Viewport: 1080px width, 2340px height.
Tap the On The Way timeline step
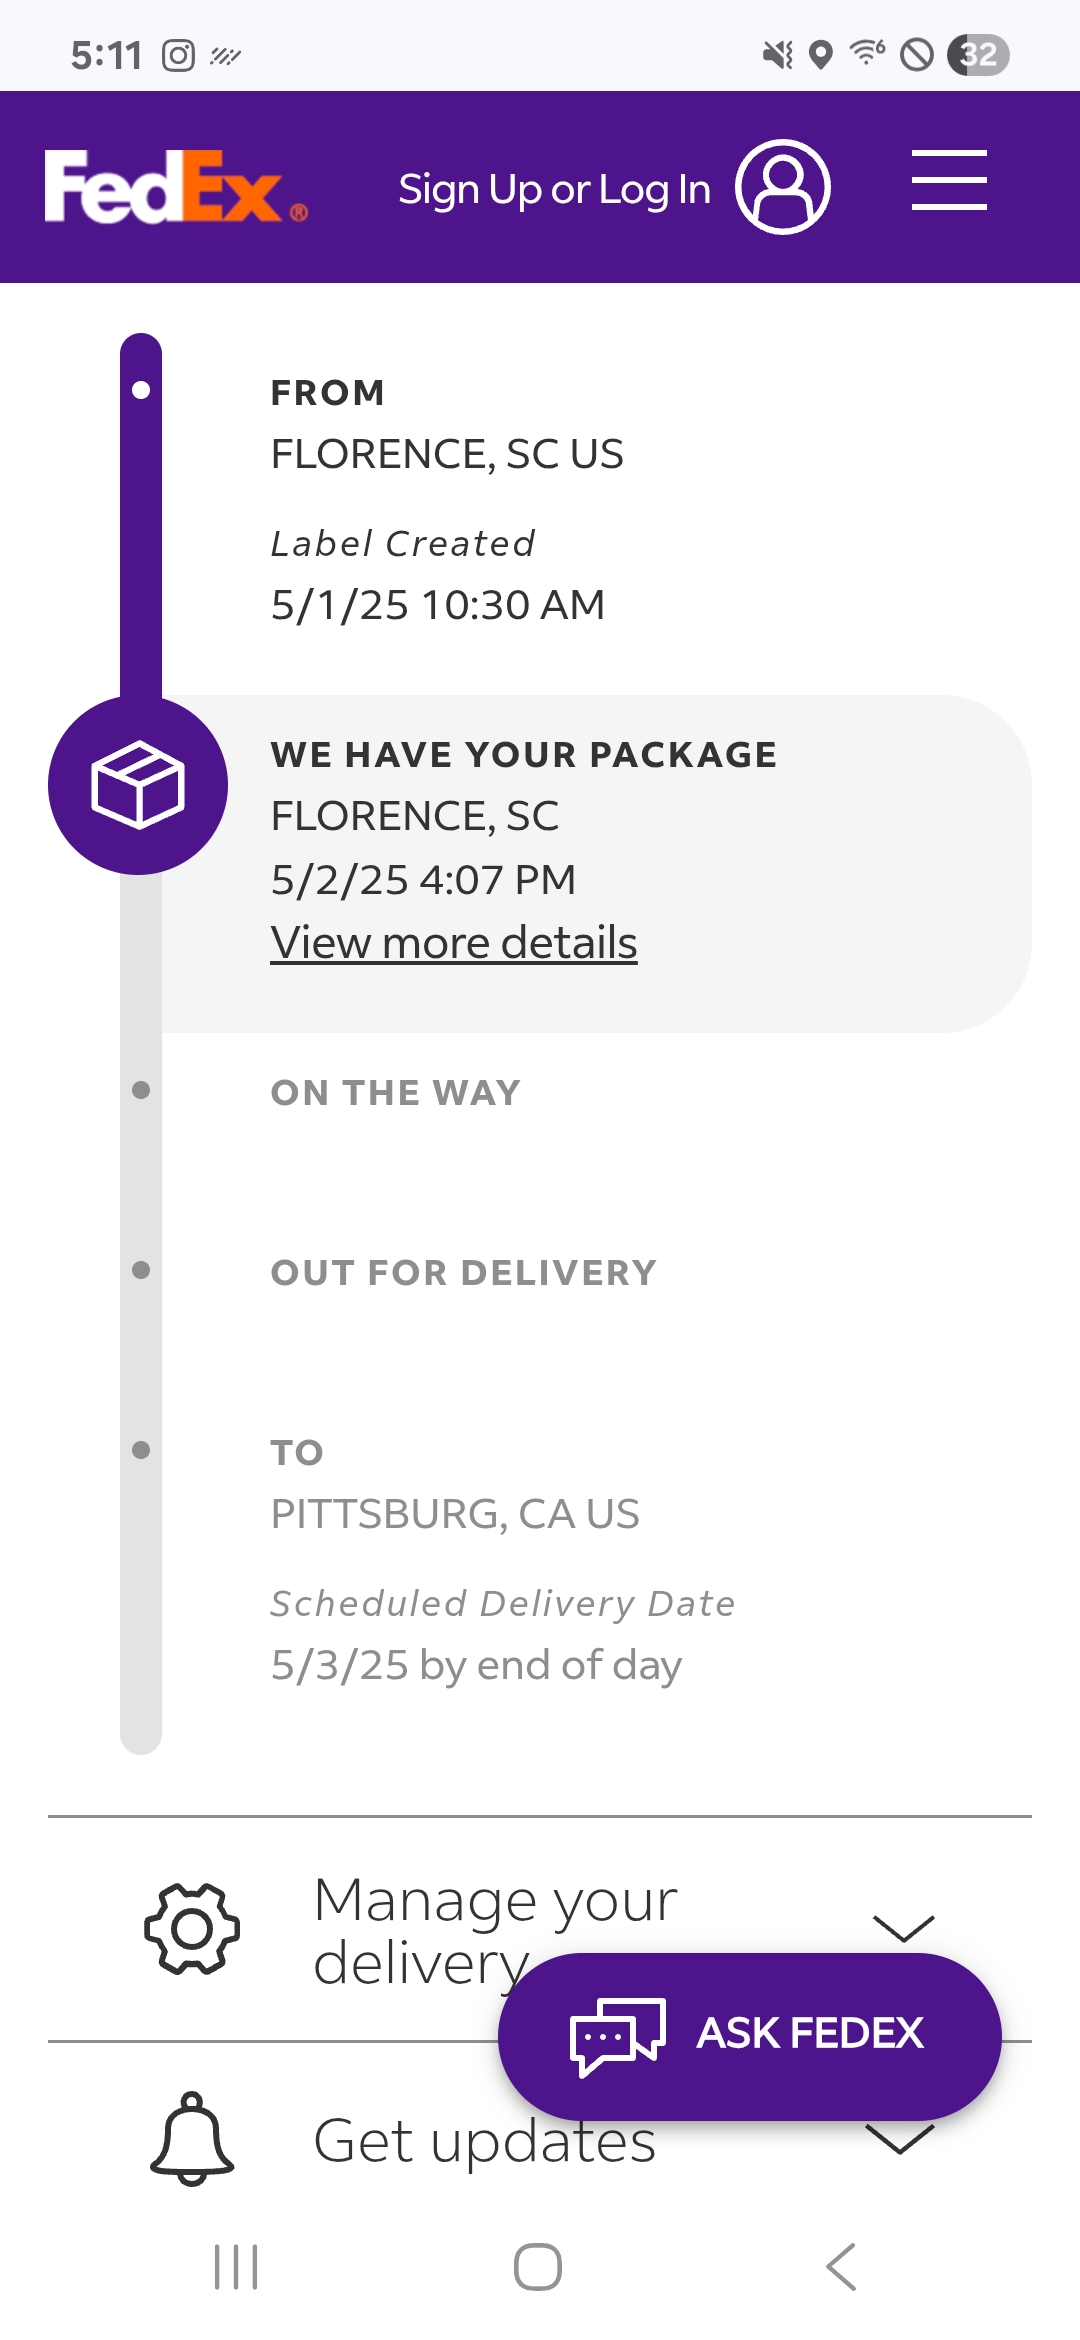396,1093
